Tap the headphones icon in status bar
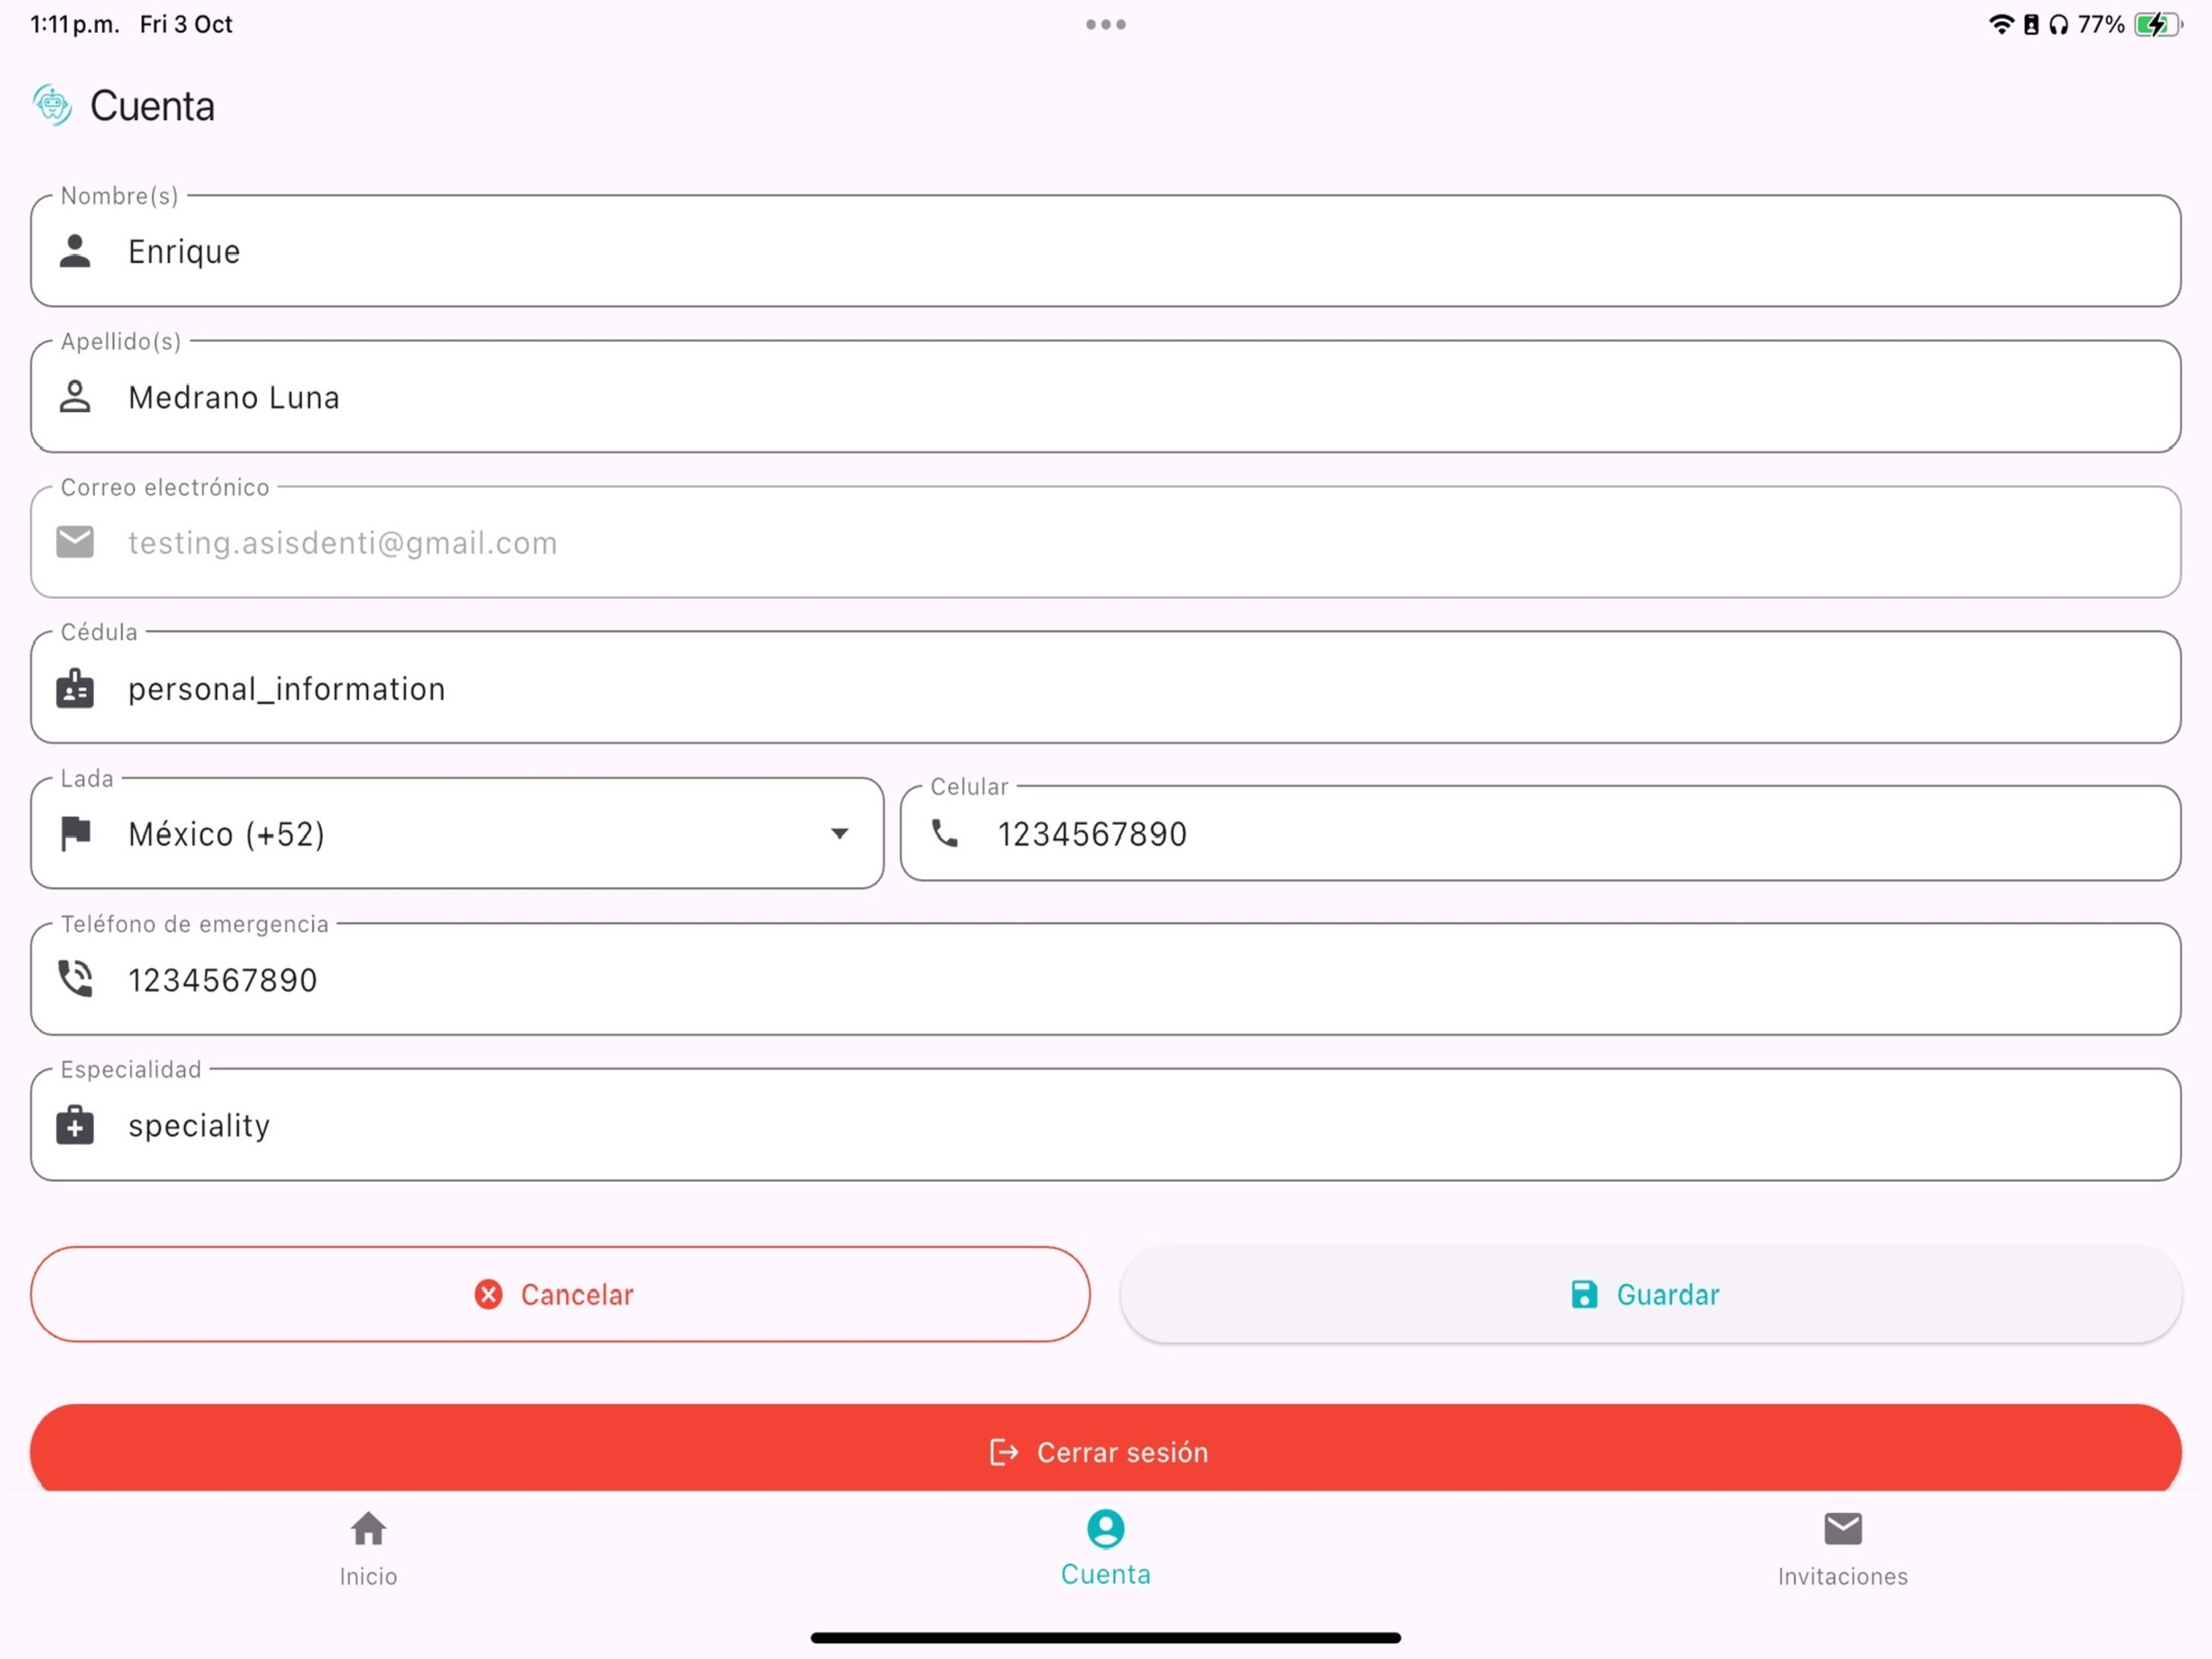 coord(2058,25)
